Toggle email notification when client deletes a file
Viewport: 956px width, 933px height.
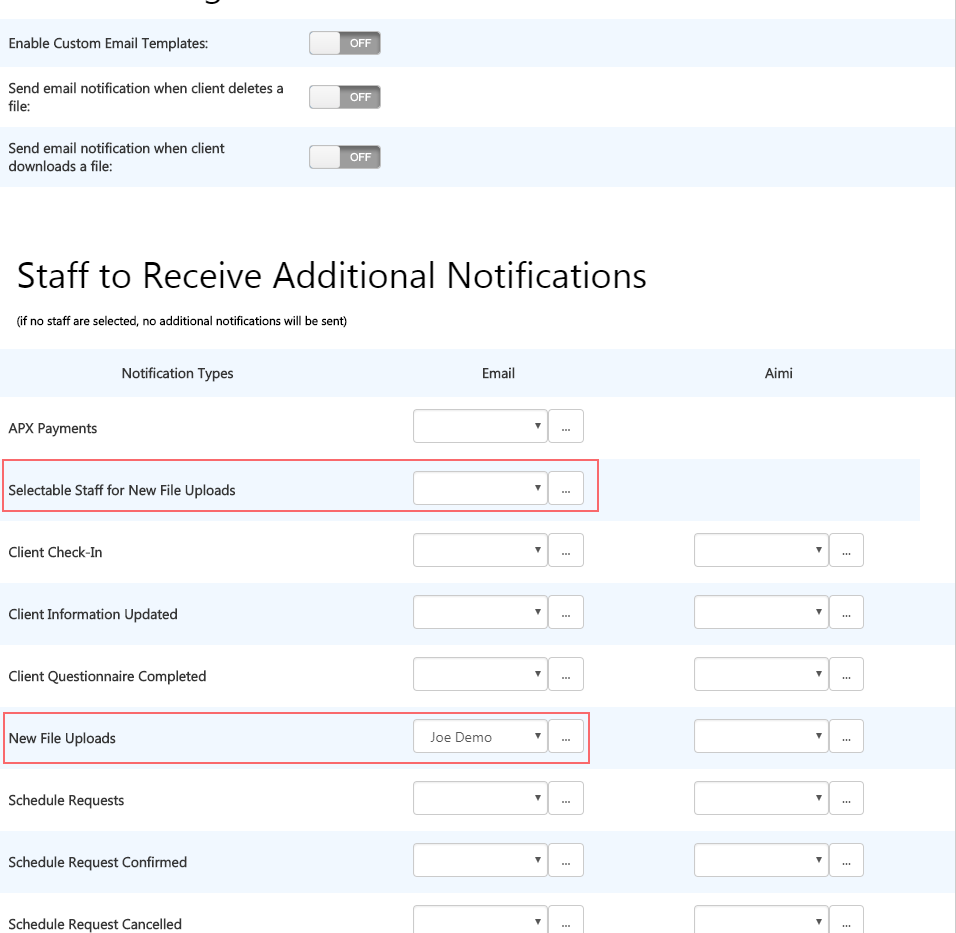(344, 97)
